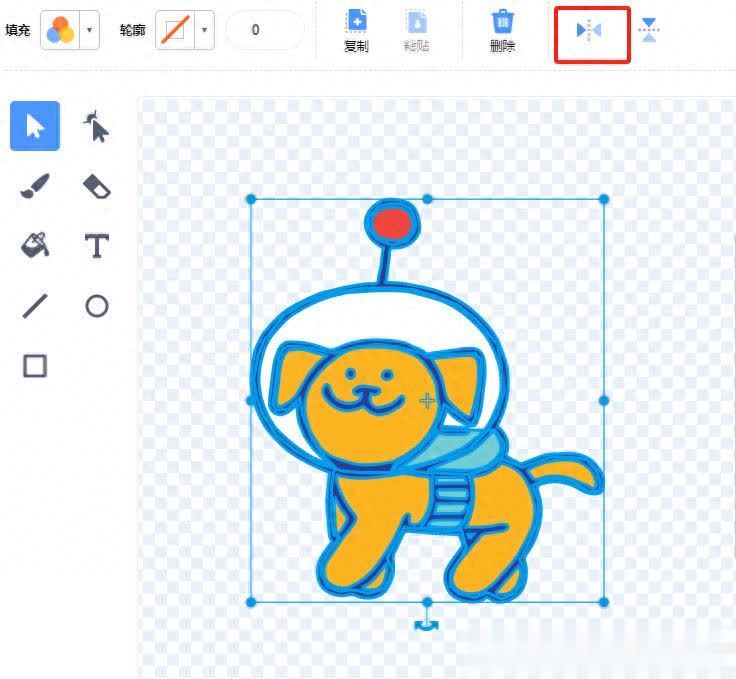
Task: Pick the Brush tool
Action: (x=35, y=186)
